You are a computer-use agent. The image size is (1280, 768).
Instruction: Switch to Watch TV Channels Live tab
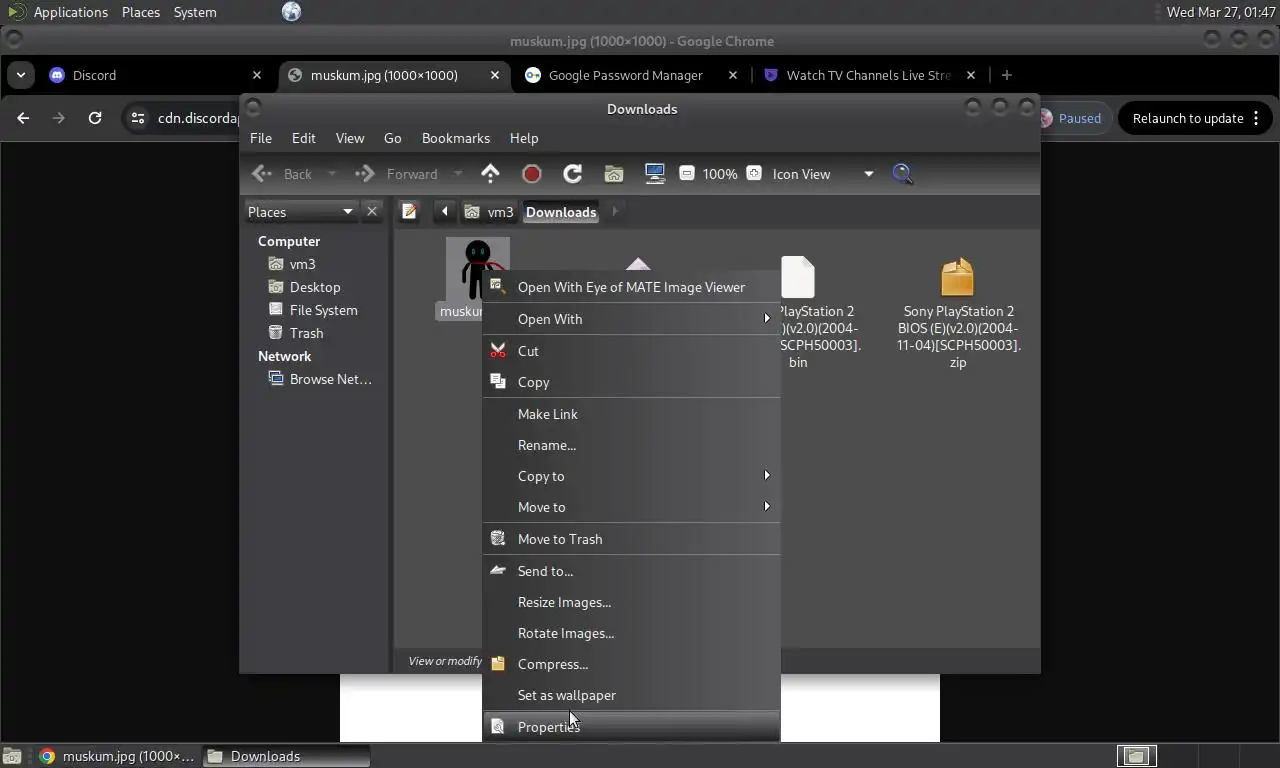pos(868,75)
